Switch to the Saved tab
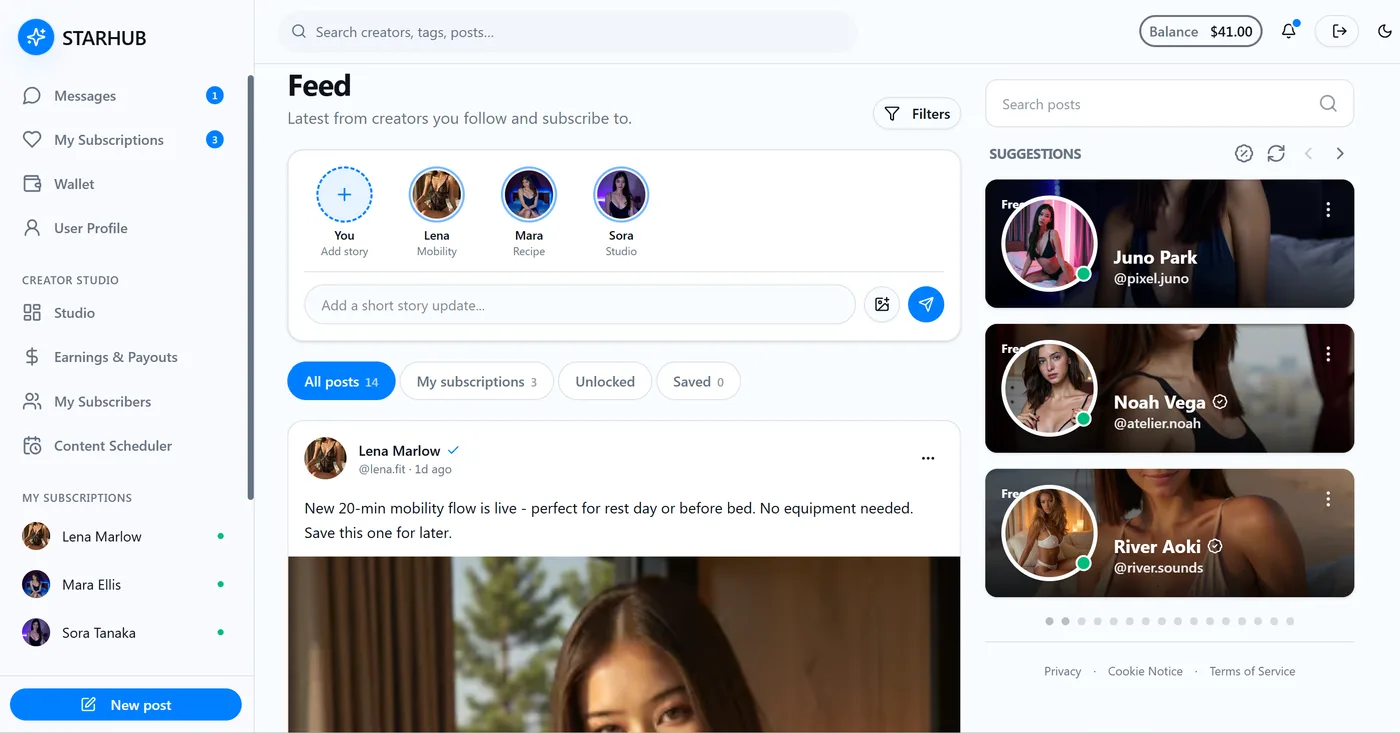This screenshot has height=733, width=1400. tap(698, 382)
